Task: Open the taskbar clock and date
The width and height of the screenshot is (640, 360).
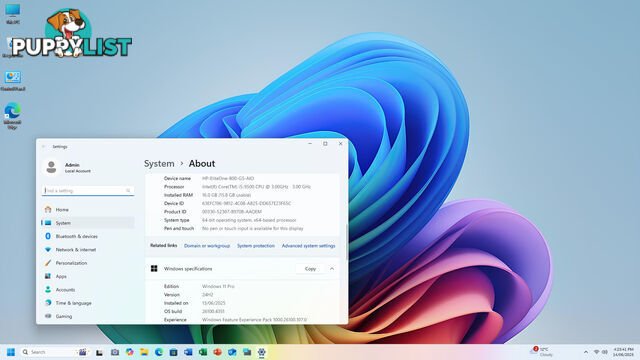Action: 623,352
